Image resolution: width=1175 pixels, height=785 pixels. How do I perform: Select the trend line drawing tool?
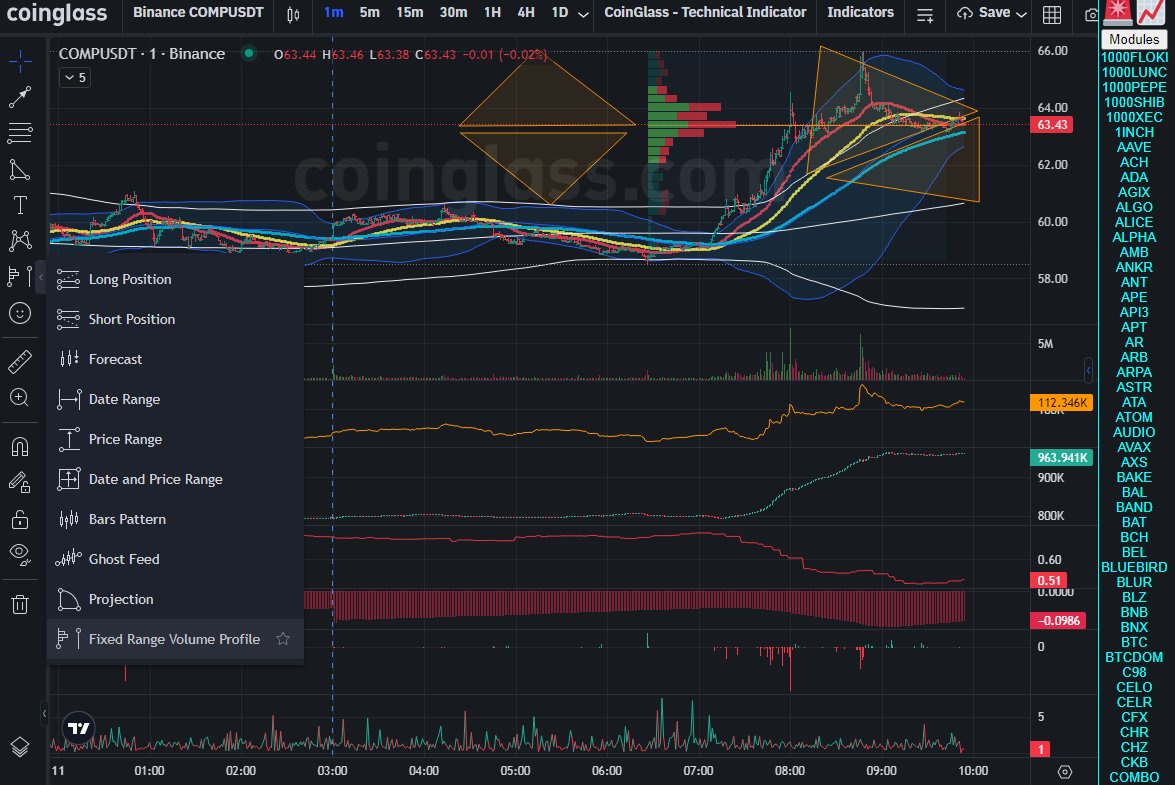click(x=20, y=97)
